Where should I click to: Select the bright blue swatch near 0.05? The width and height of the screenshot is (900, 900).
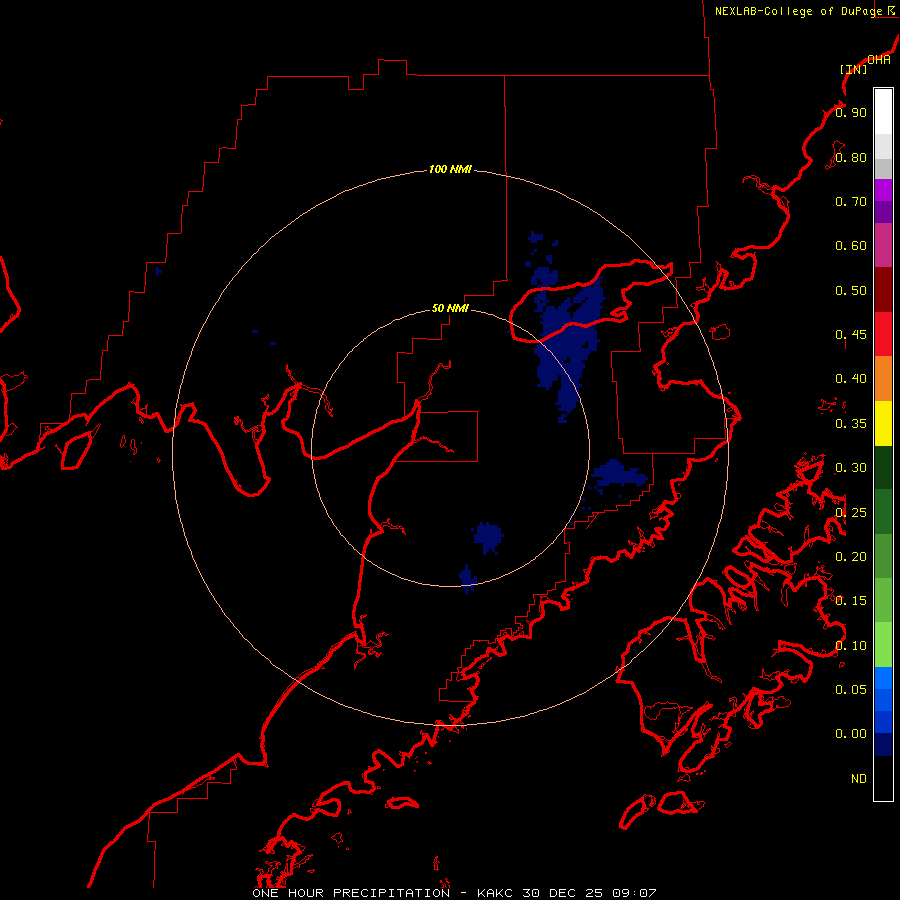pos(883,678)
